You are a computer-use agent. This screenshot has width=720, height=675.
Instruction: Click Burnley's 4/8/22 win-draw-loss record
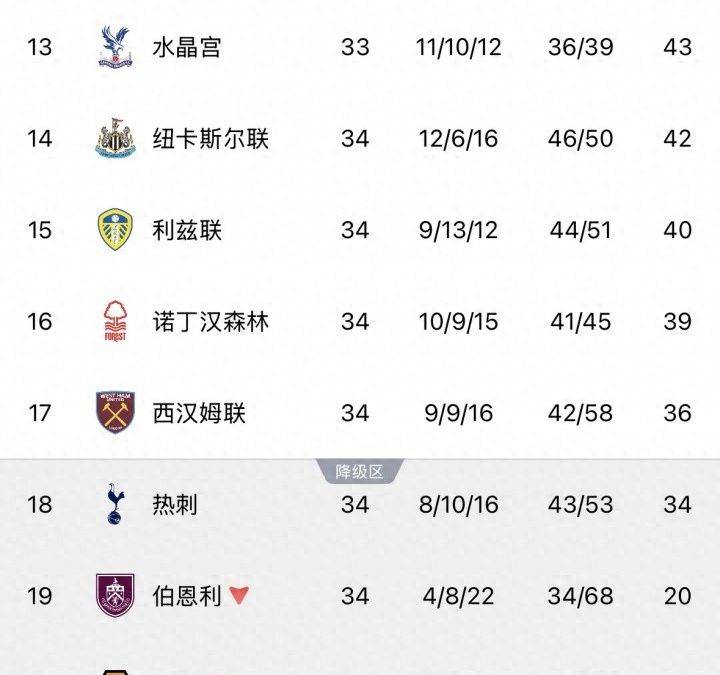click(x=458, y=596)
